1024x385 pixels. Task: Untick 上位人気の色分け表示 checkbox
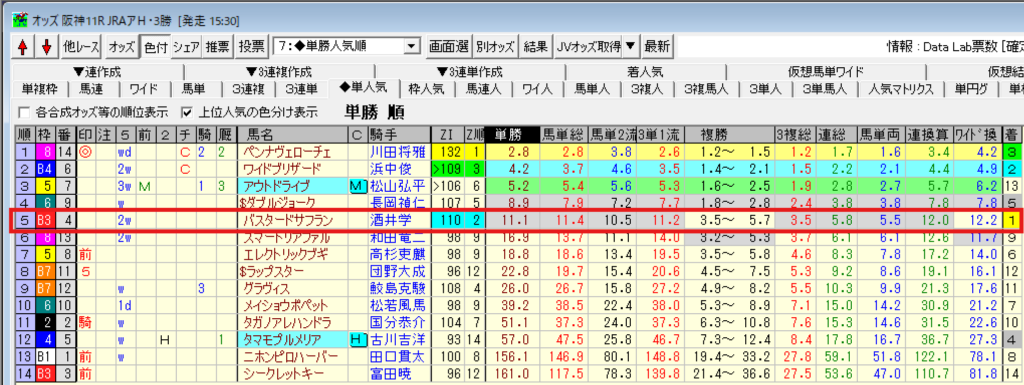tap(187, 112)
